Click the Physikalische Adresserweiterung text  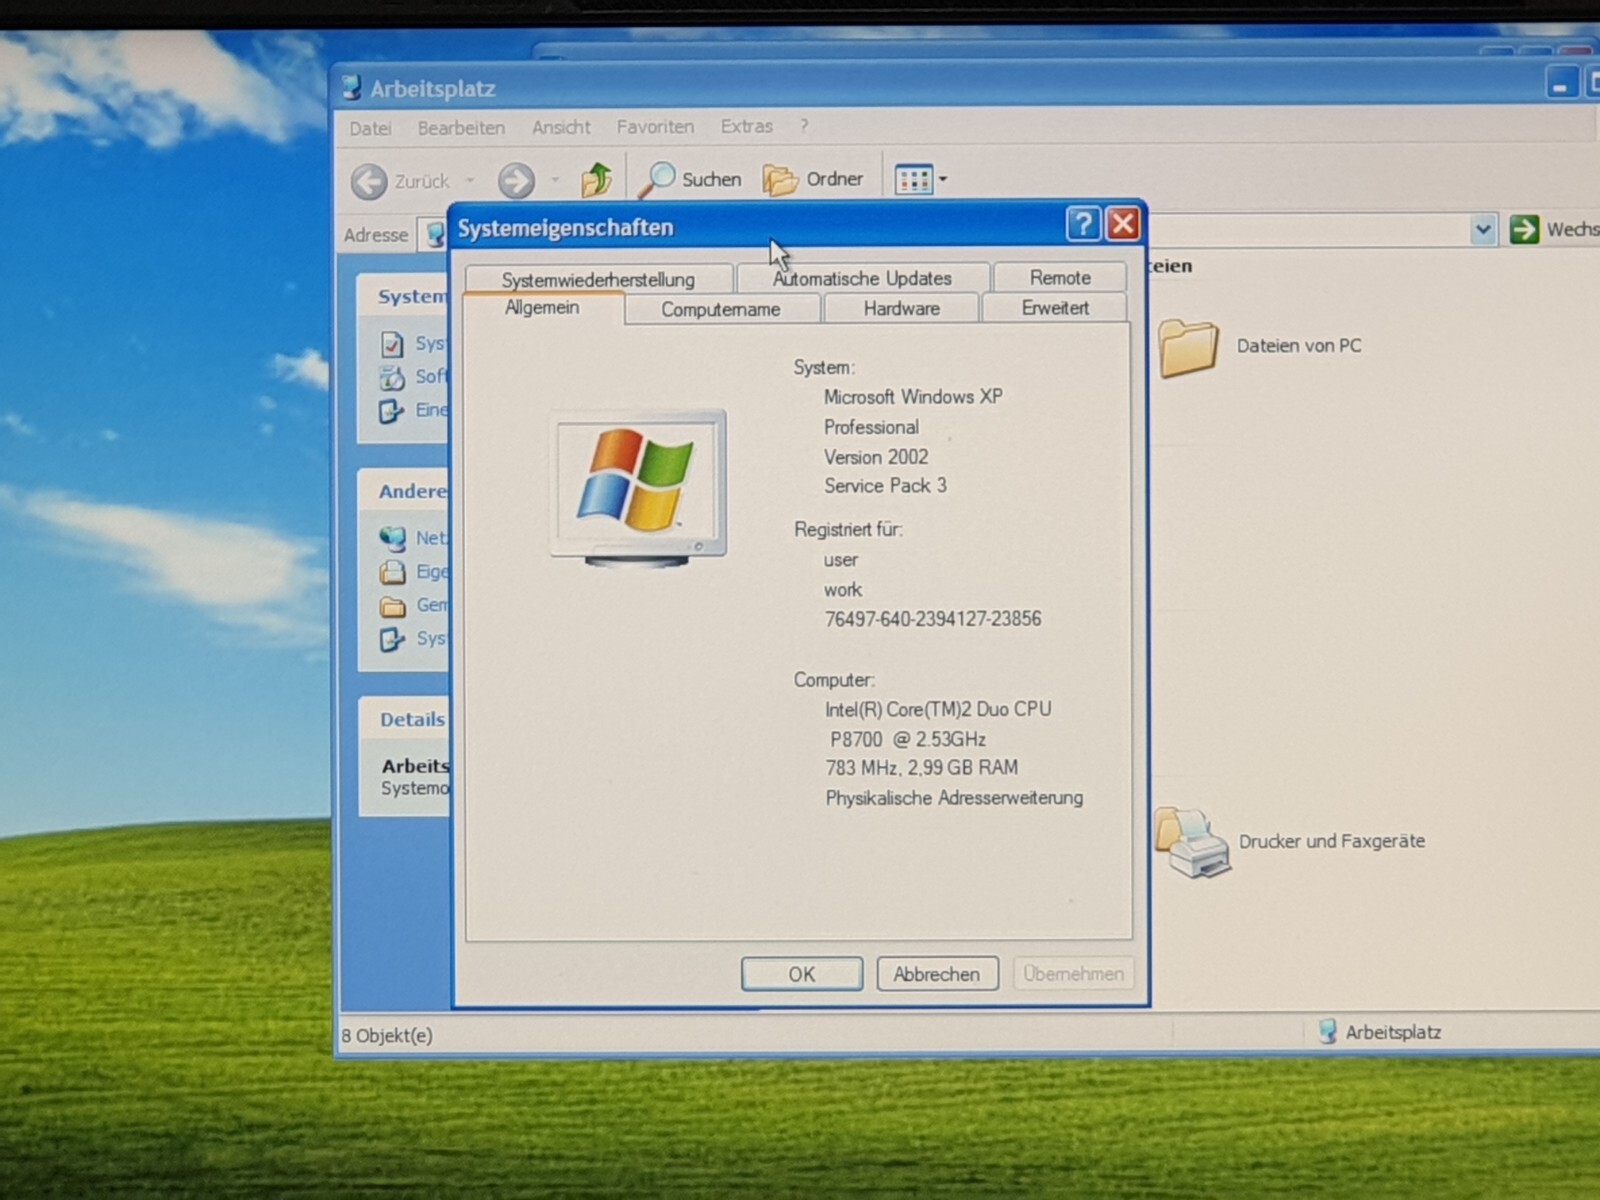[x=954, y=798]
